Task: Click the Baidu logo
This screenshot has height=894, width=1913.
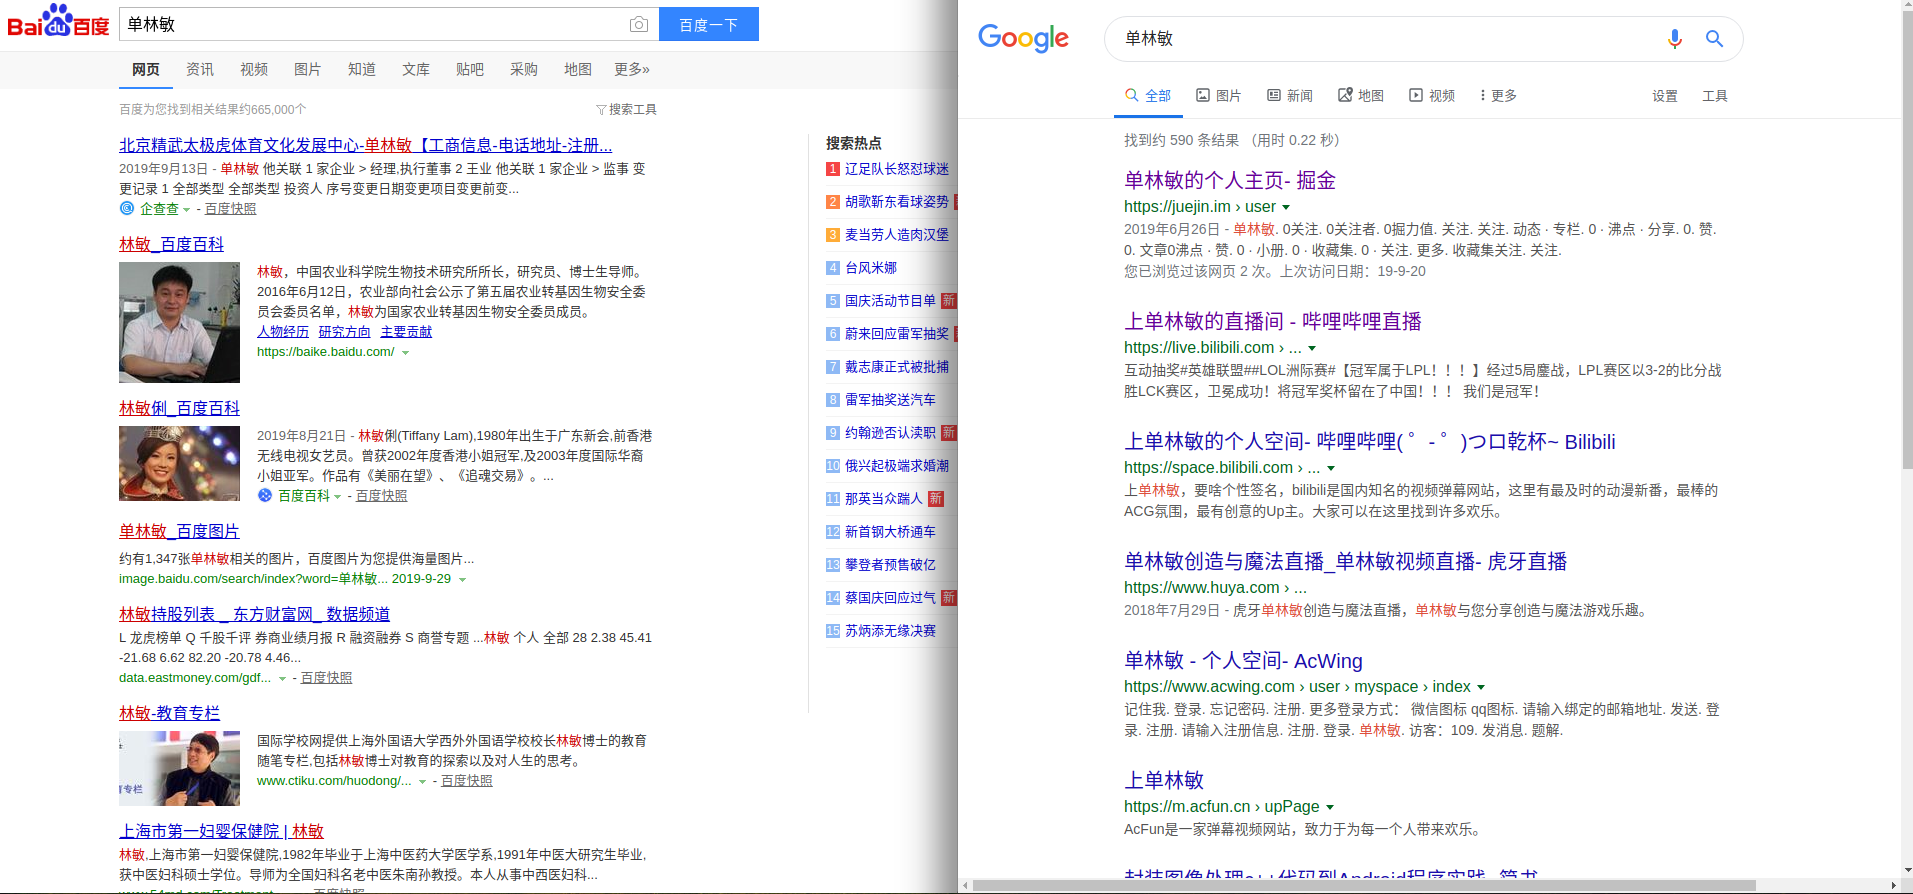Action: [x=58, y=22]
